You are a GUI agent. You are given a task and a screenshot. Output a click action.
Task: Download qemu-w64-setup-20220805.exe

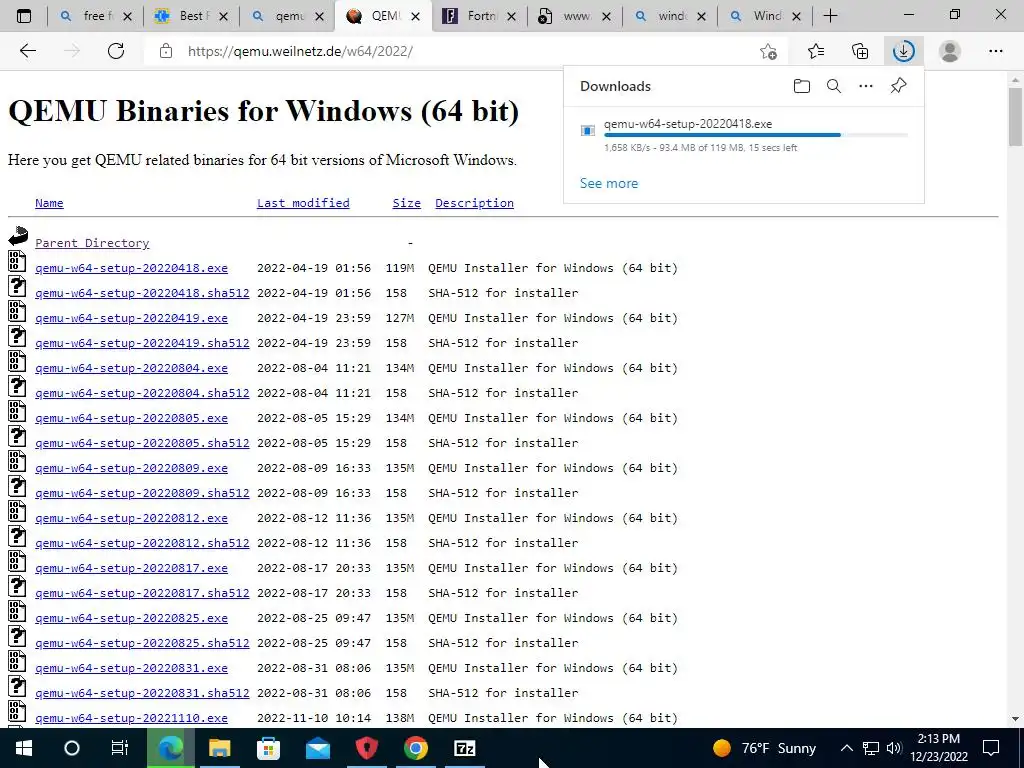(x=131, y=418)
